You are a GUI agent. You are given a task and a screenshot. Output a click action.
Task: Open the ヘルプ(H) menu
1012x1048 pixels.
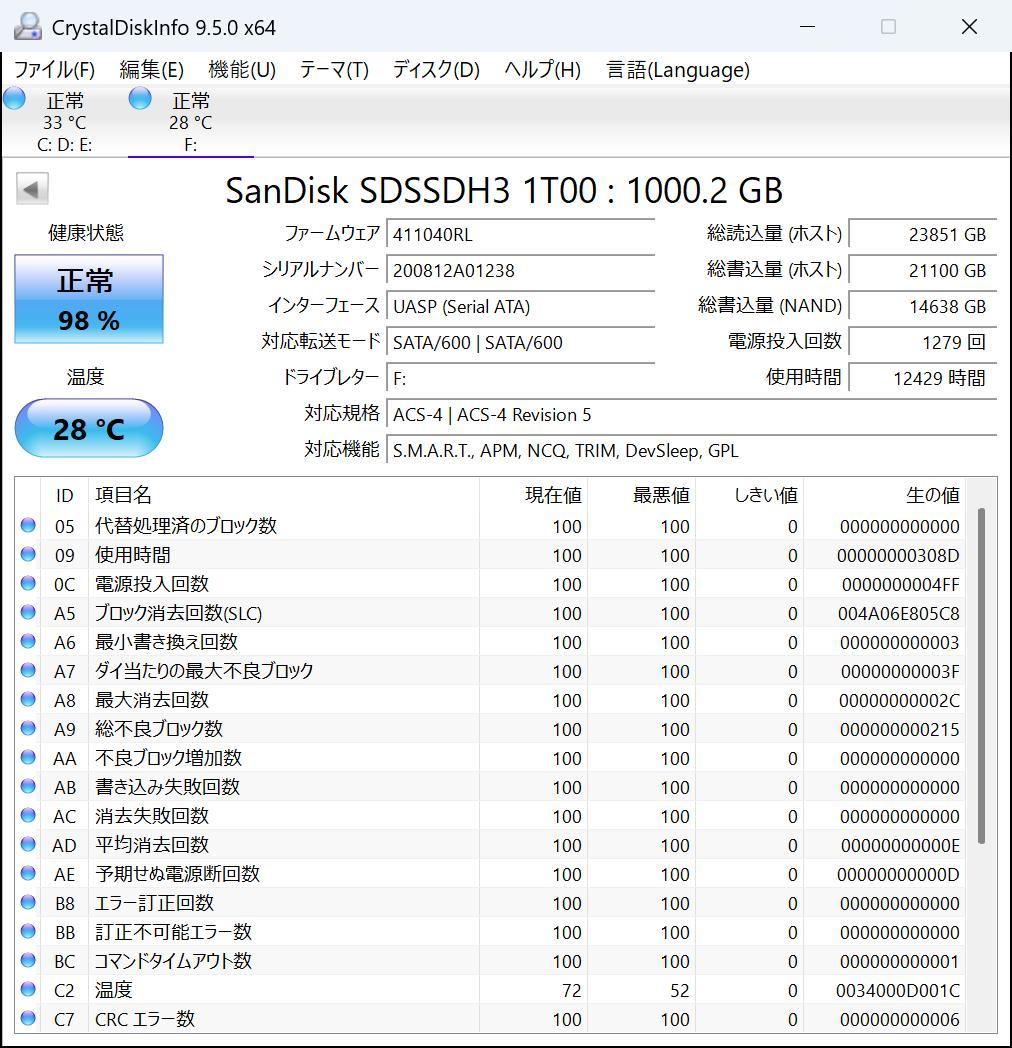542,70
